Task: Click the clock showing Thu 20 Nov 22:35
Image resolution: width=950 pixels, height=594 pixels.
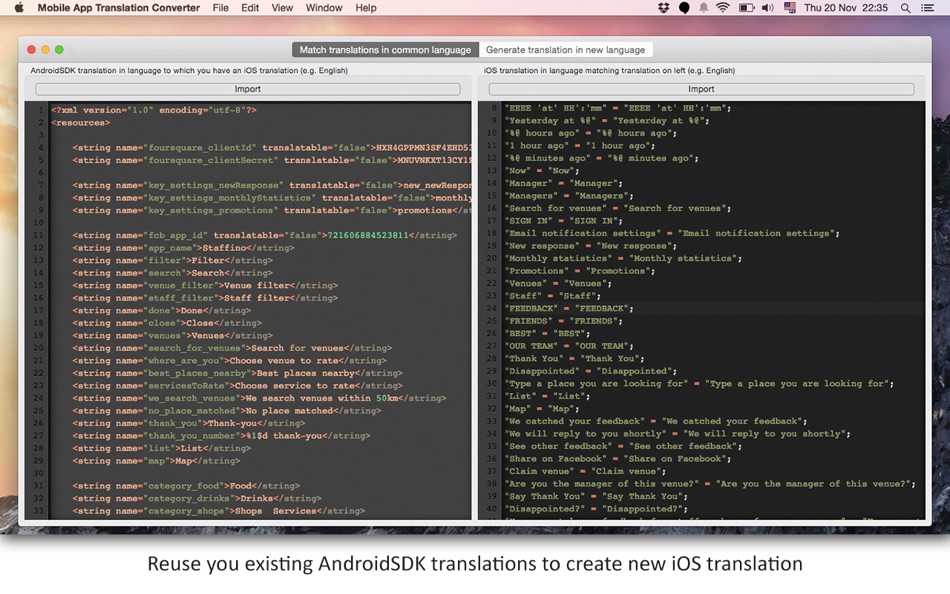Action: [846, 8]
